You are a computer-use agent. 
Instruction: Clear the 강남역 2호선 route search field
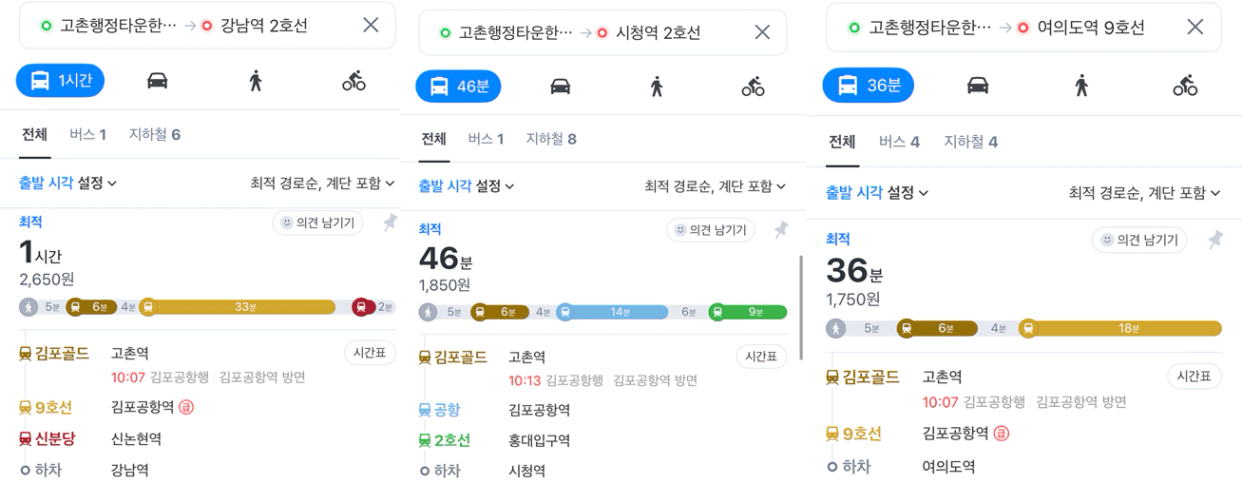(371, 25)
